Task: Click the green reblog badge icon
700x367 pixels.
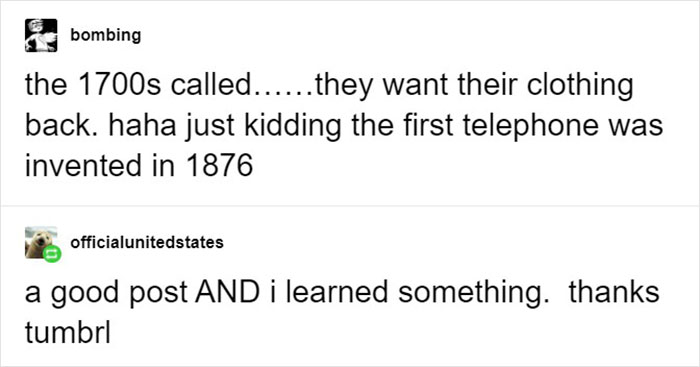Action: pos(52,254)
